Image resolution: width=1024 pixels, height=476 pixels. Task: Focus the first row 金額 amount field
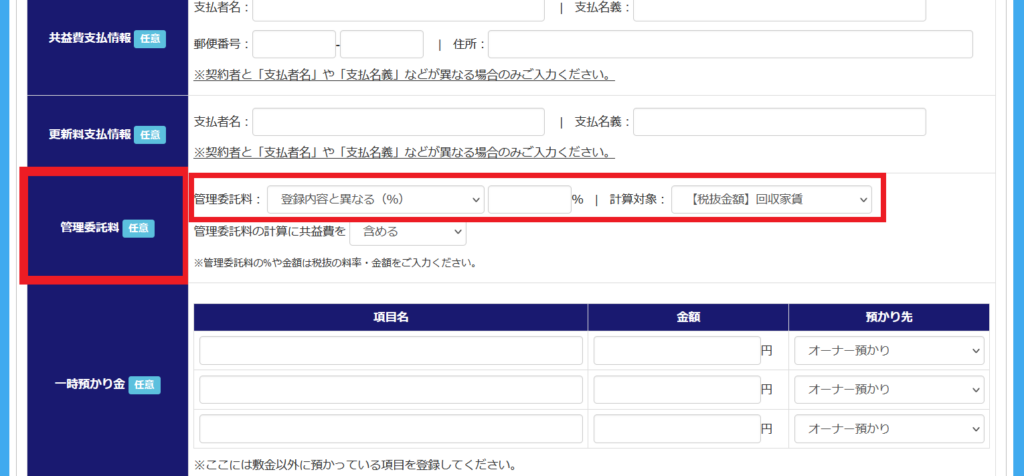pyautogui.click(x=676, y=351)
